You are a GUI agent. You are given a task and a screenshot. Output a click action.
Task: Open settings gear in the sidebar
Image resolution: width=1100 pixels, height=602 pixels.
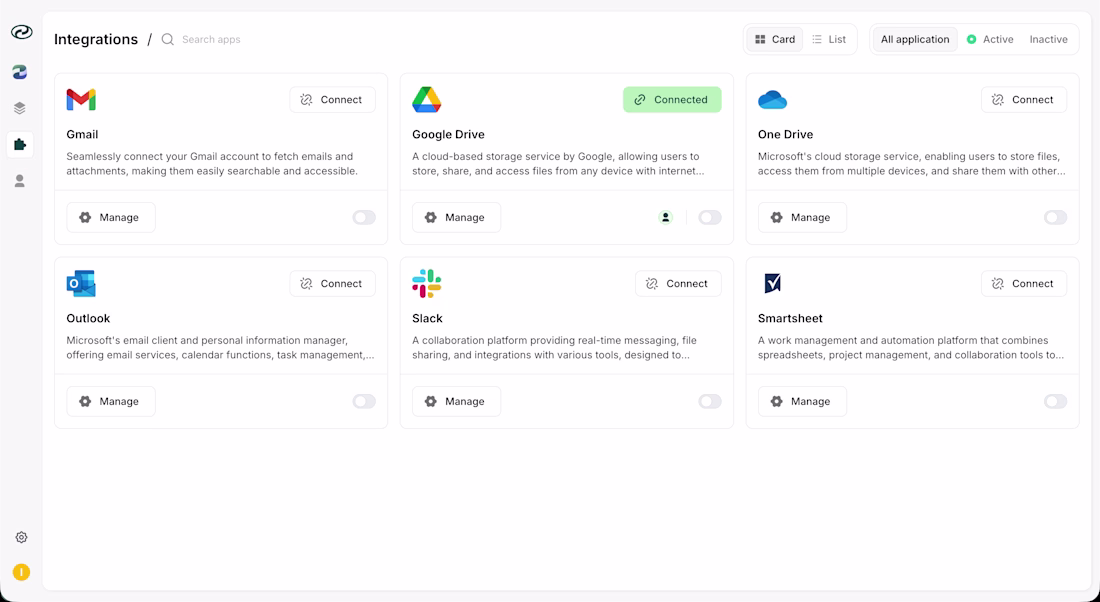point(21,537)
